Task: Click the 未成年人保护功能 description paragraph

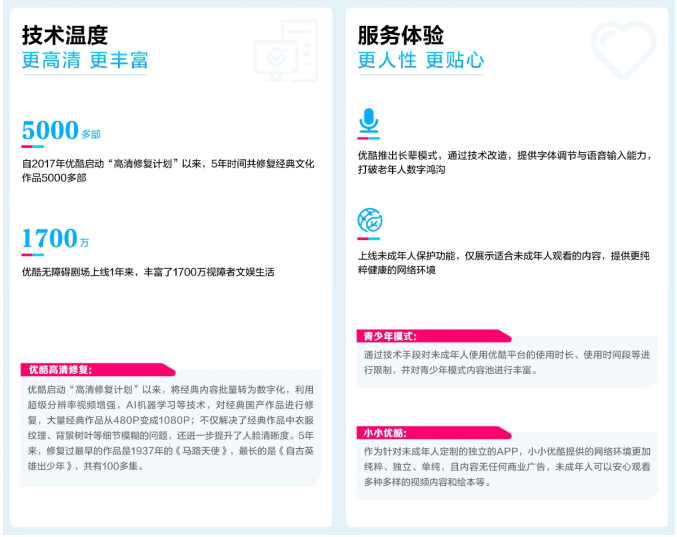Action: pyautogui.click(x=503, y=263)
